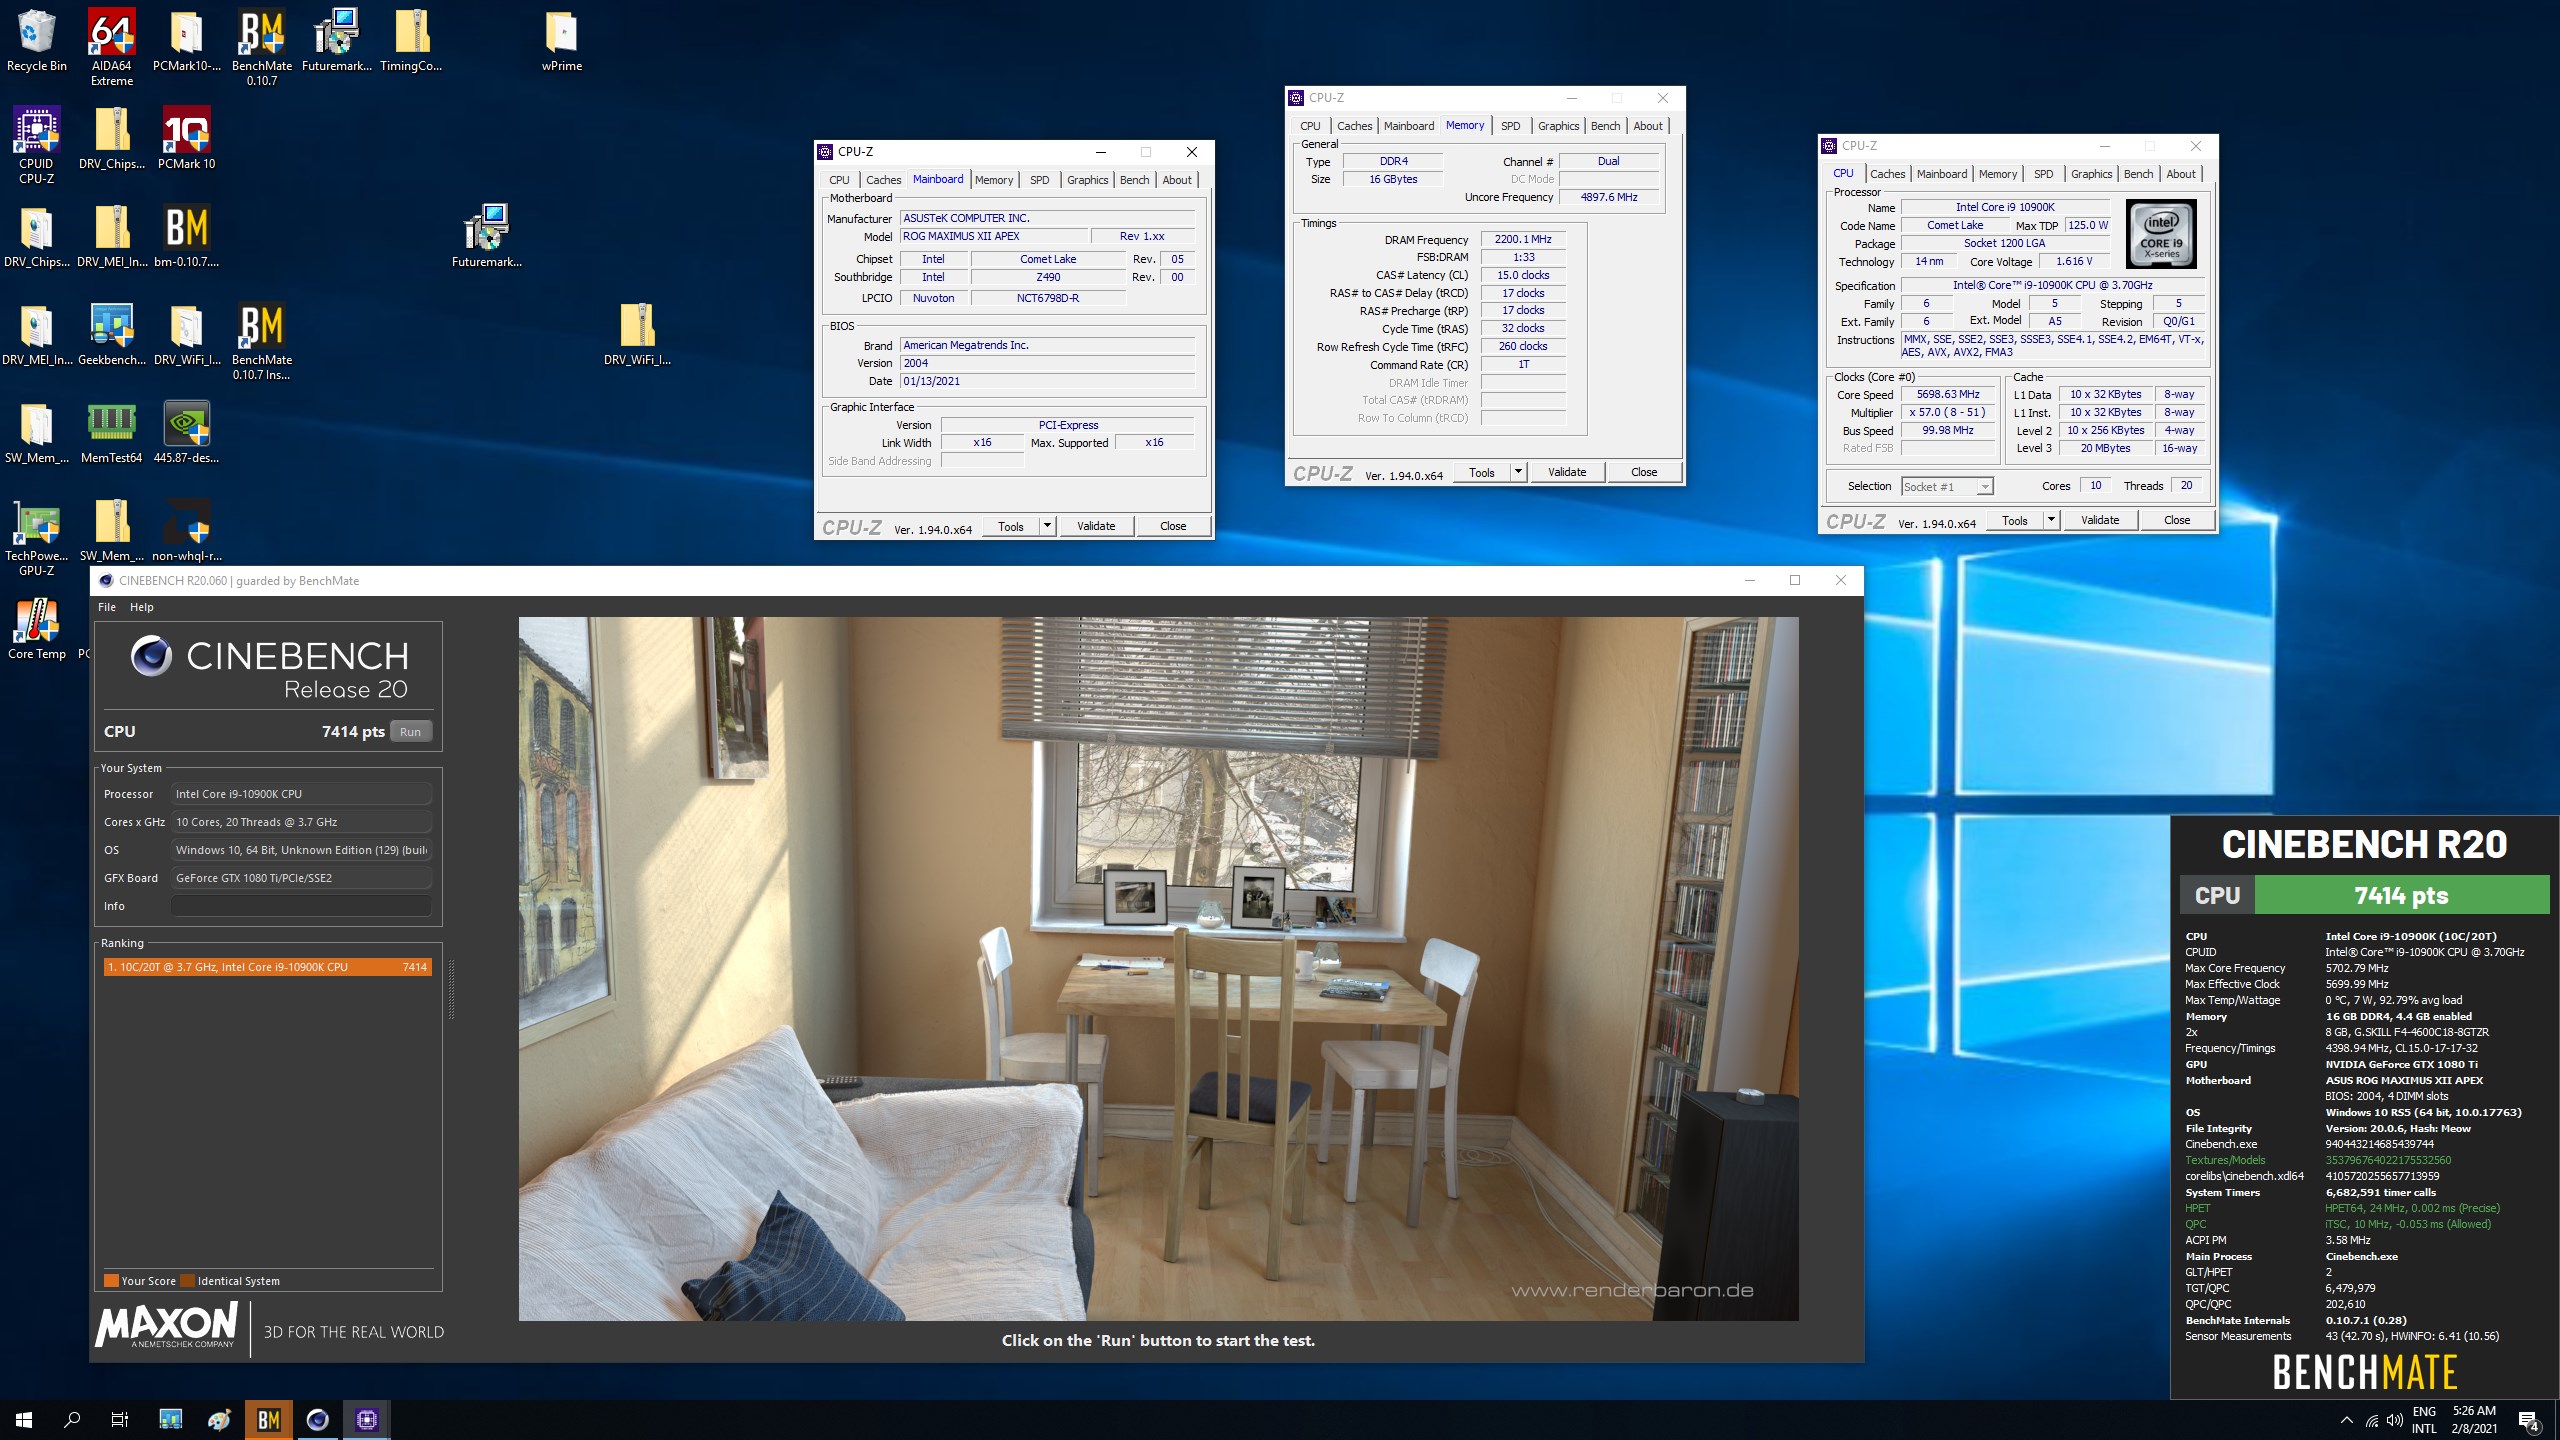The width and height of the screenshot is (2560, 1440).
Task: Open Tools dropdown arrow in Mainboard CPU-Z window
Action: point(1047,526)
